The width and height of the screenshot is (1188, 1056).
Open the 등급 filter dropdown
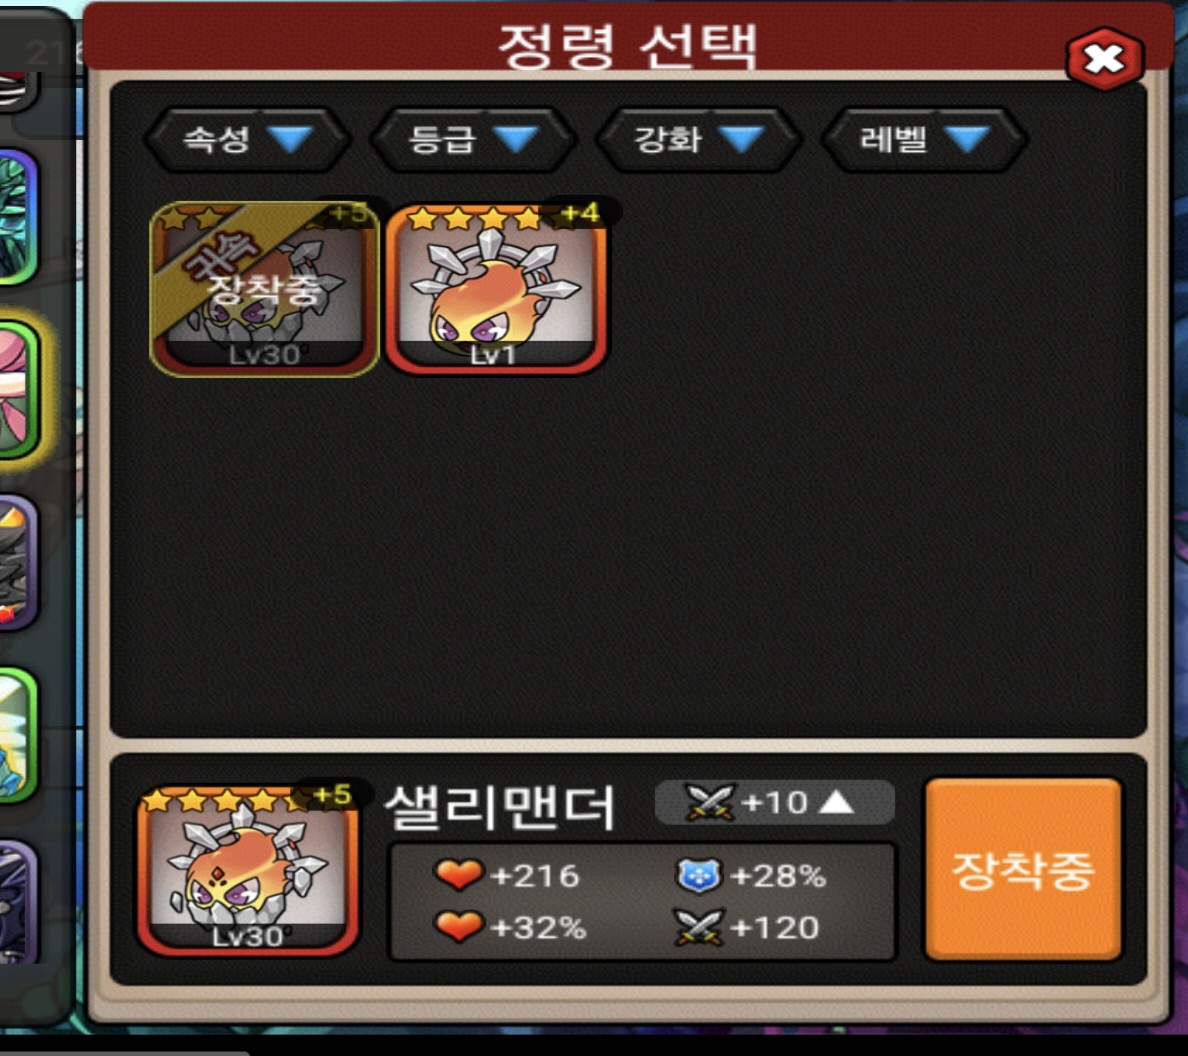click(x=473, y=139)
